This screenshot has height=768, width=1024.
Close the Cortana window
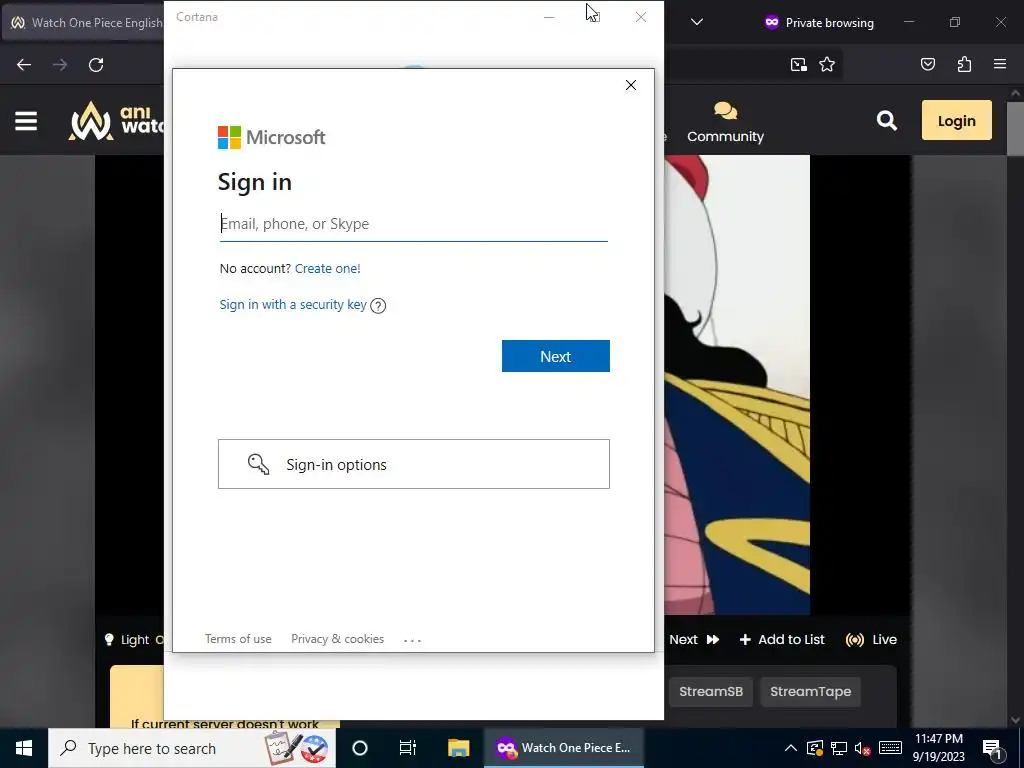click(x=641, y=17)
